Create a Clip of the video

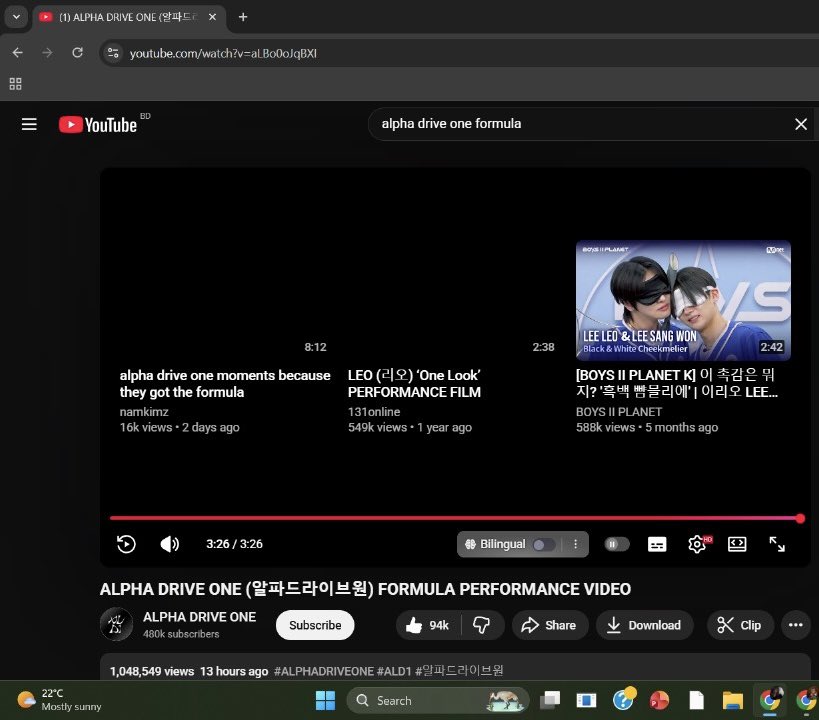point(740,625)
